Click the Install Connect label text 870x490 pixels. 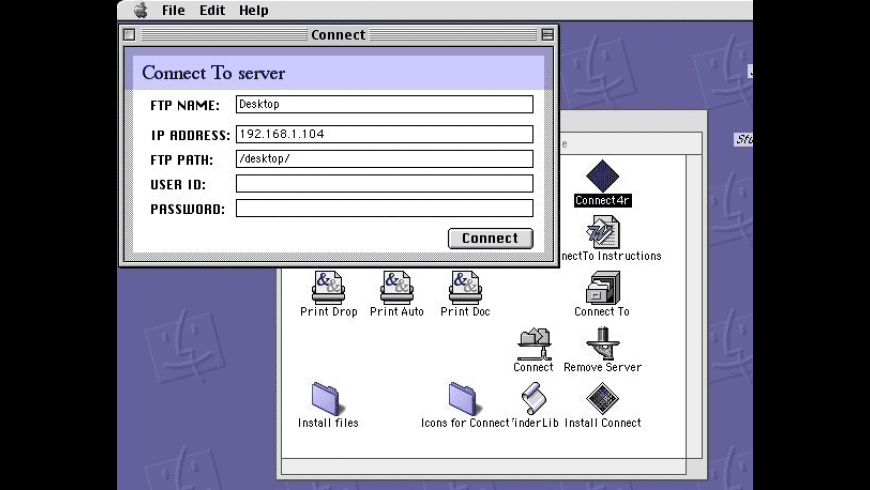click(x=603, y=423)
